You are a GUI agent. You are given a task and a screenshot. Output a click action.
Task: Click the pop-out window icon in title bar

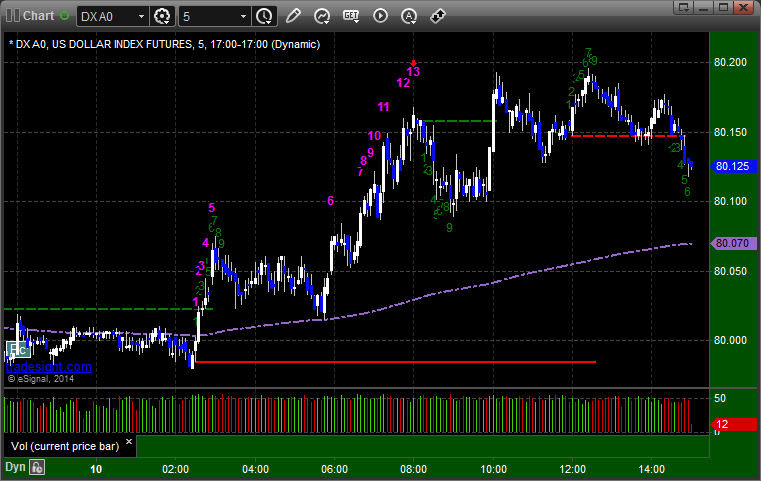684,7
